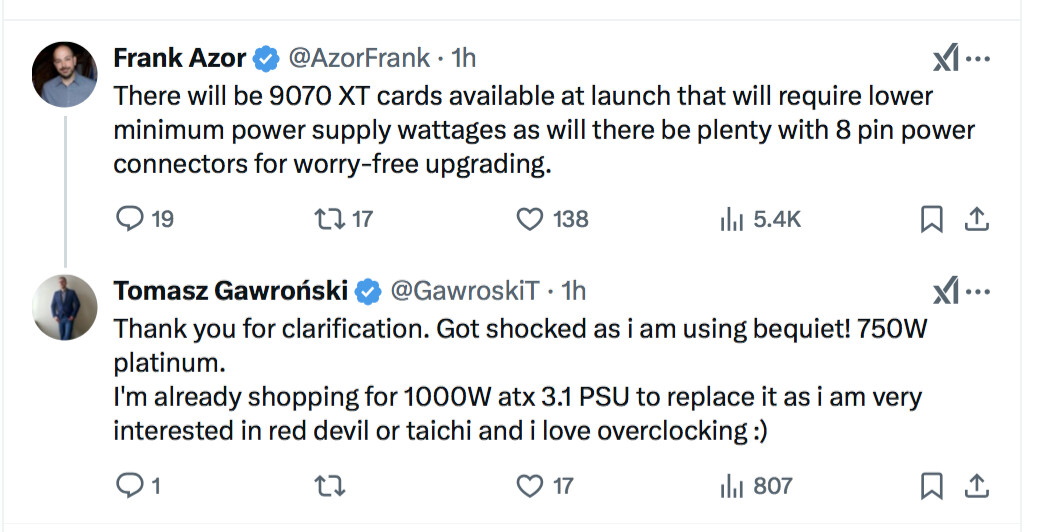Screen dimensions: 1042x532
Task: Open Grok icon on Frank Azor's tweet
Action: point(946,60)
